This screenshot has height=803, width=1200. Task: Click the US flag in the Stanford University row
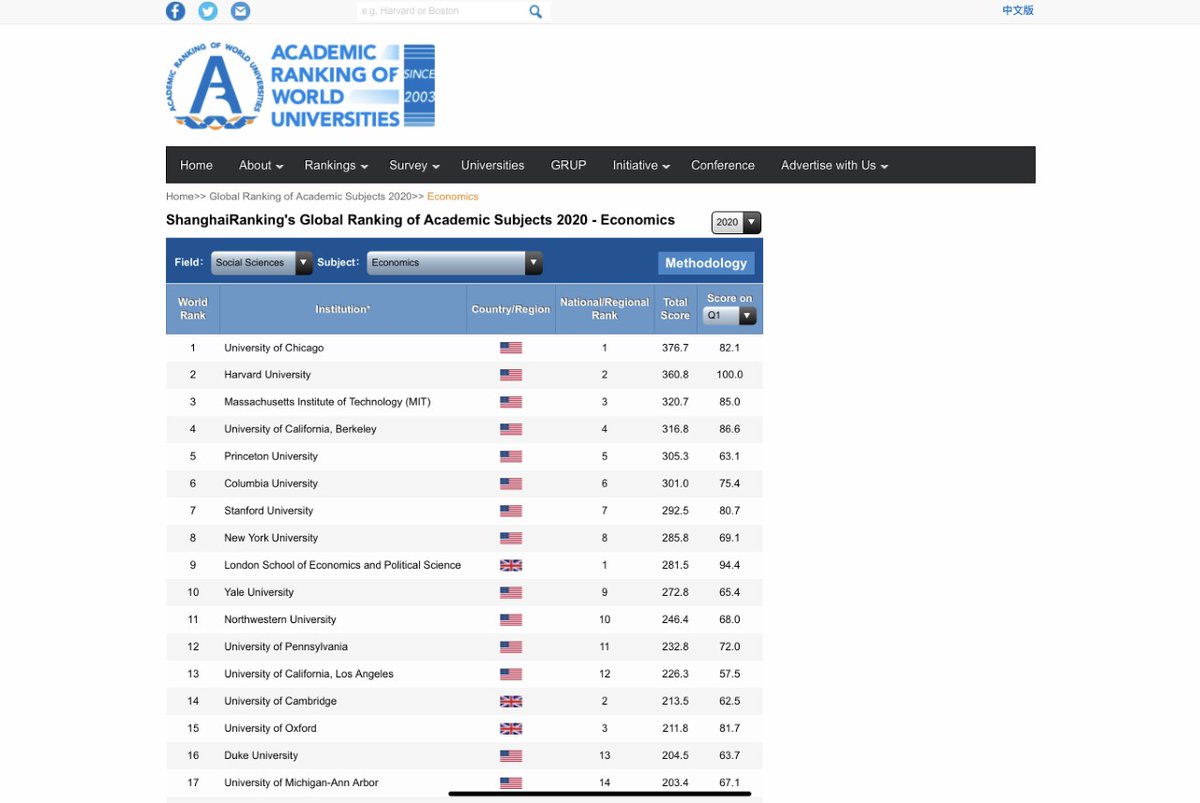pos(511,511)
